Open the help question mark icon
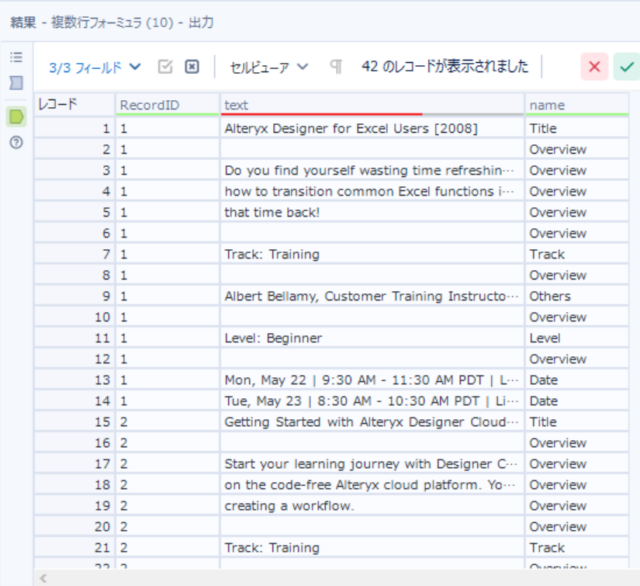The height and width of the screenshot is (586, 640). point(16,142)
